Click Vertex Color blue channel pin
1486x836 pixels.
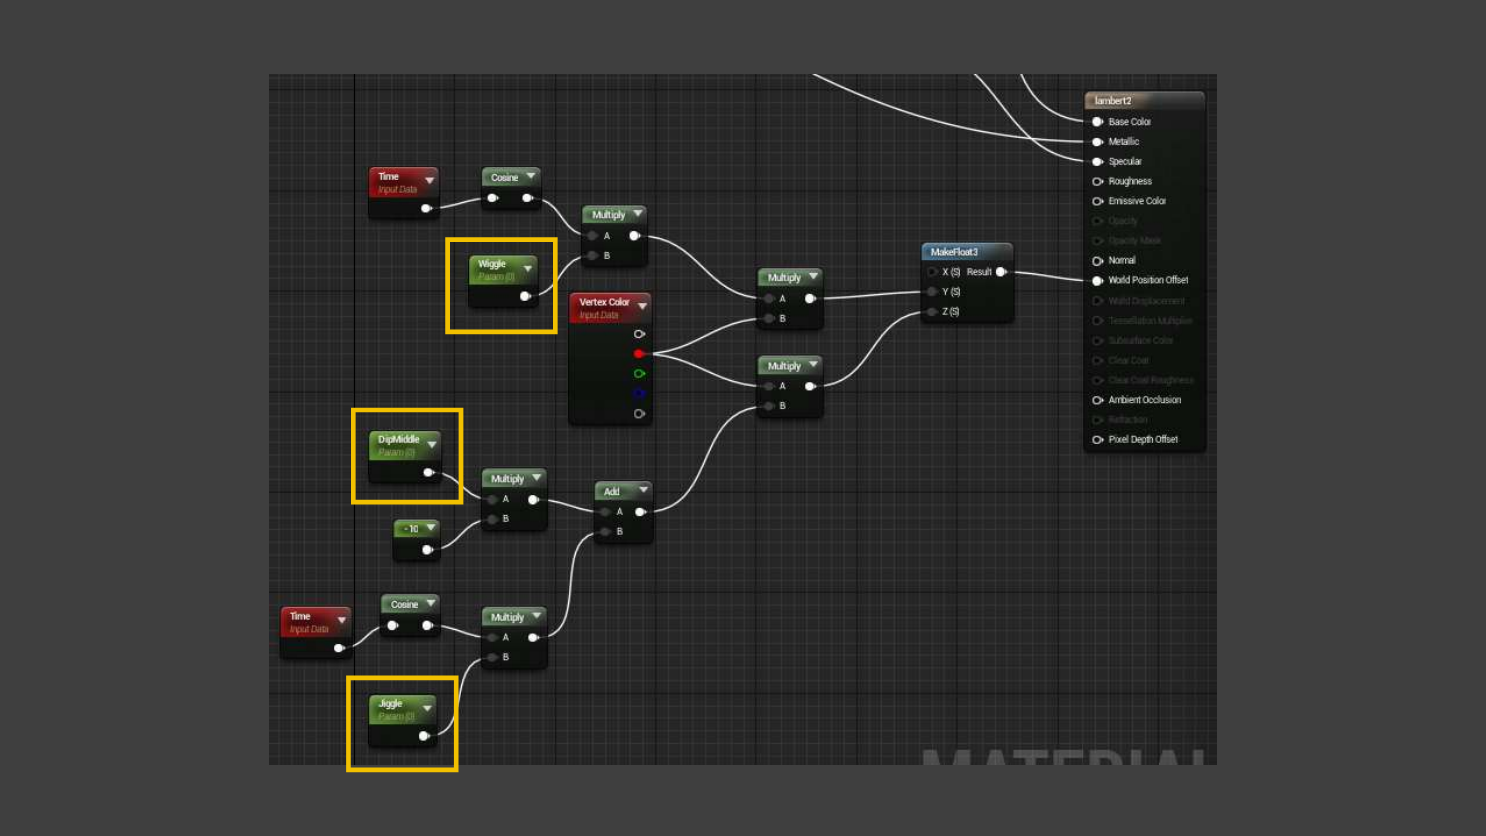pos(639,393)
